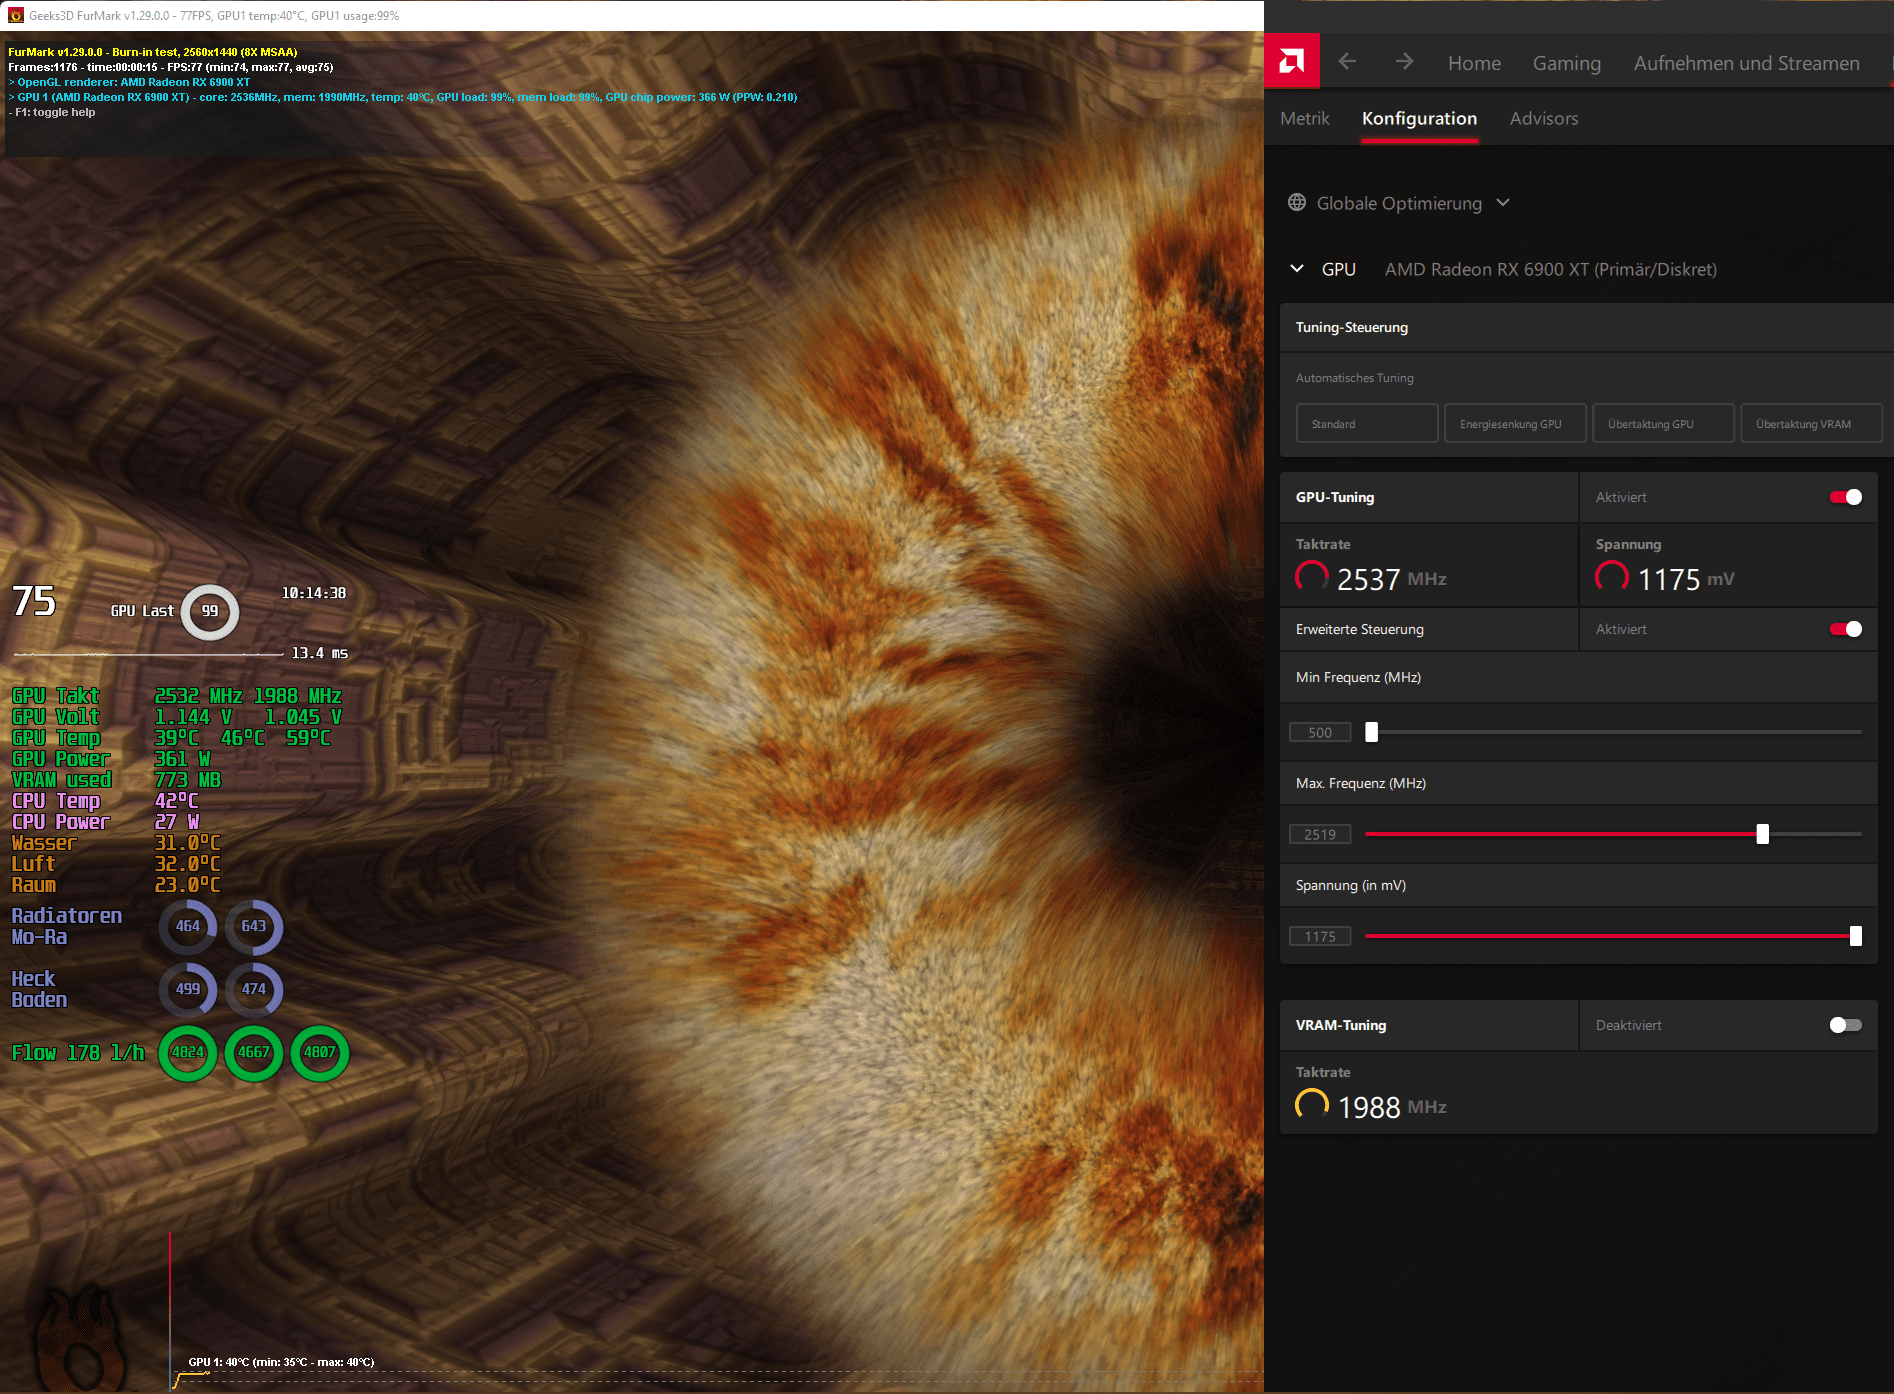Switch to the Advisors tab
The width and height of the screenshot is (1894, 1394).
tap(1544, 118)
